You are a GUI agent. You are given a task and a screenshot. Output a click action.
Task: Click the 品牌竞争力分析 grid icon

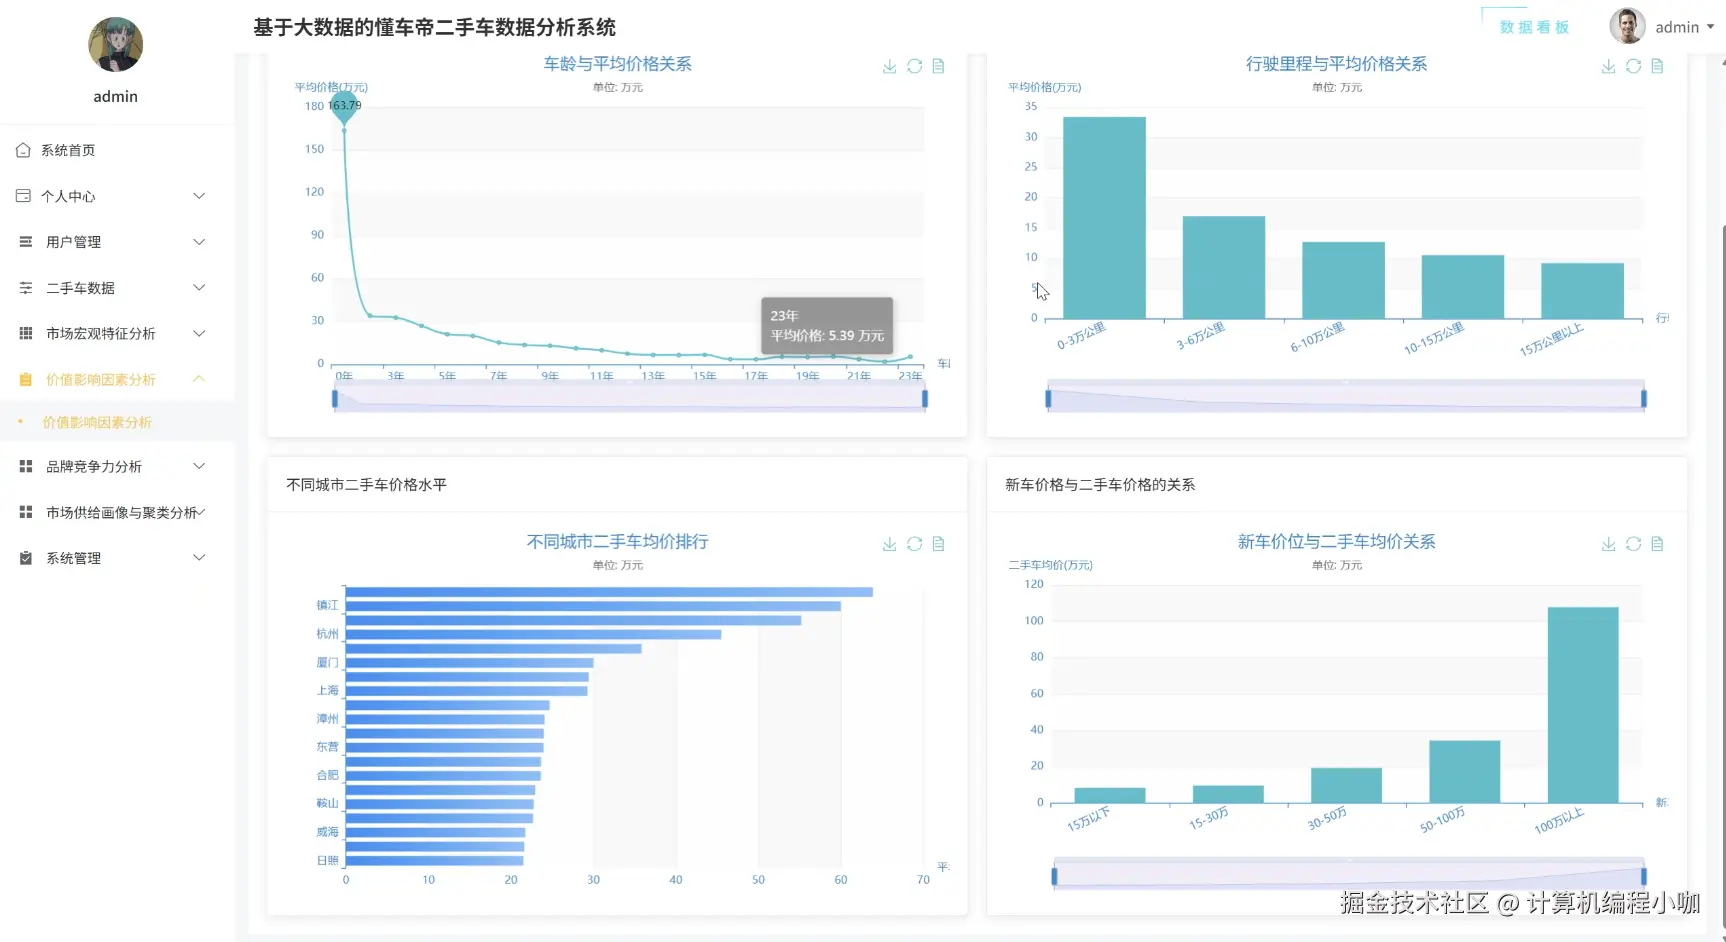click(26, 466)
